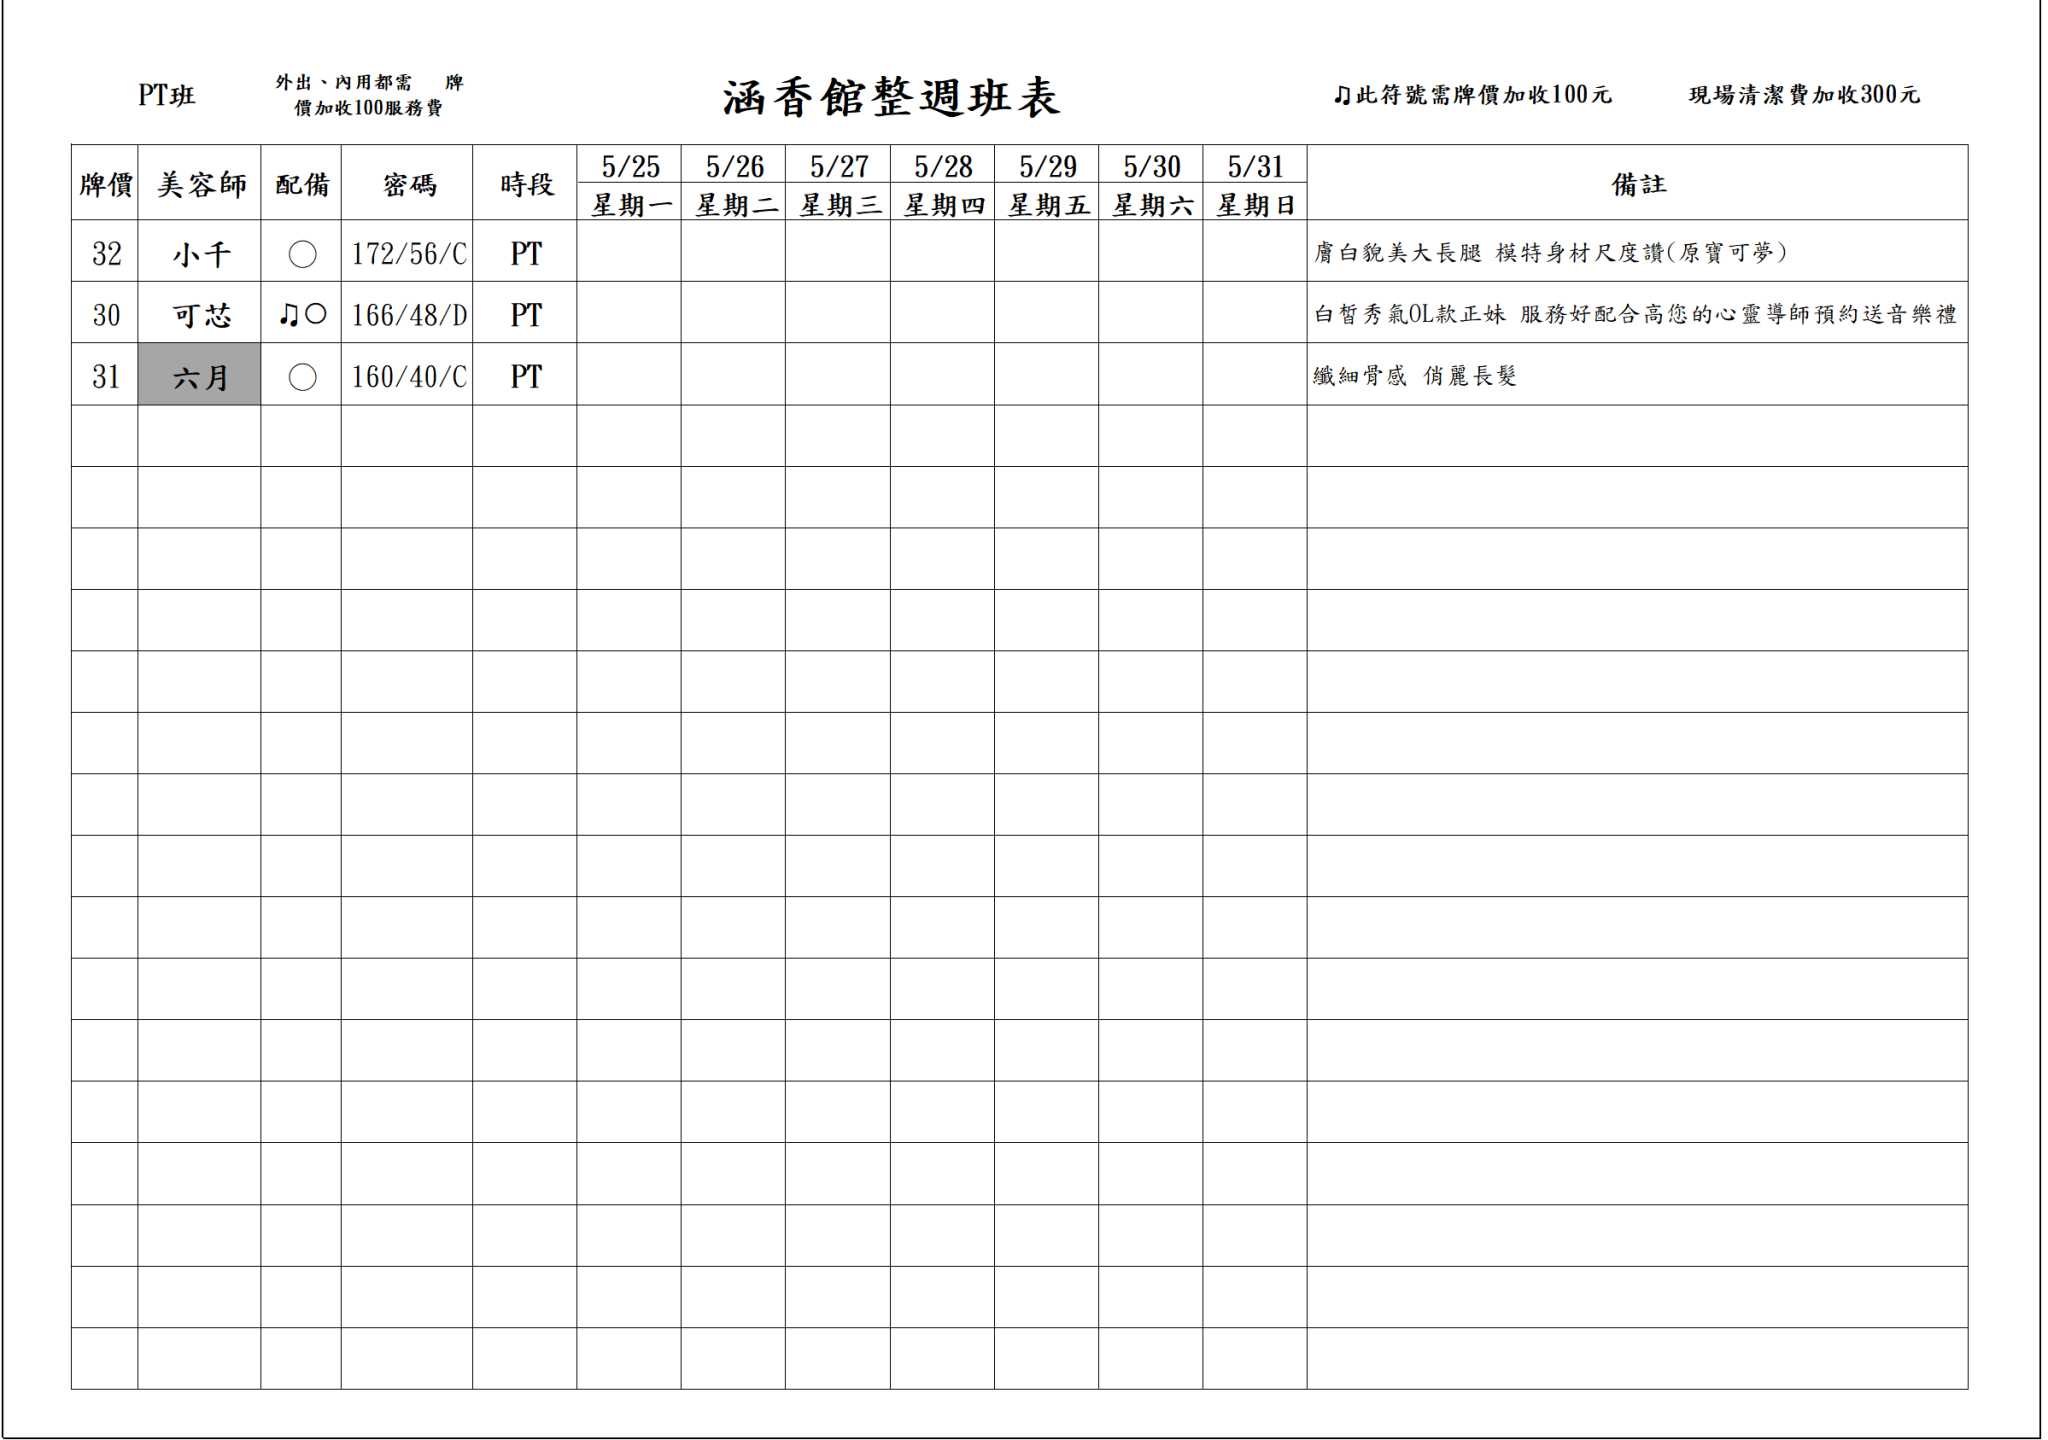
Task: Select the 星期一 weekday cell
Action: click(630, 203)
